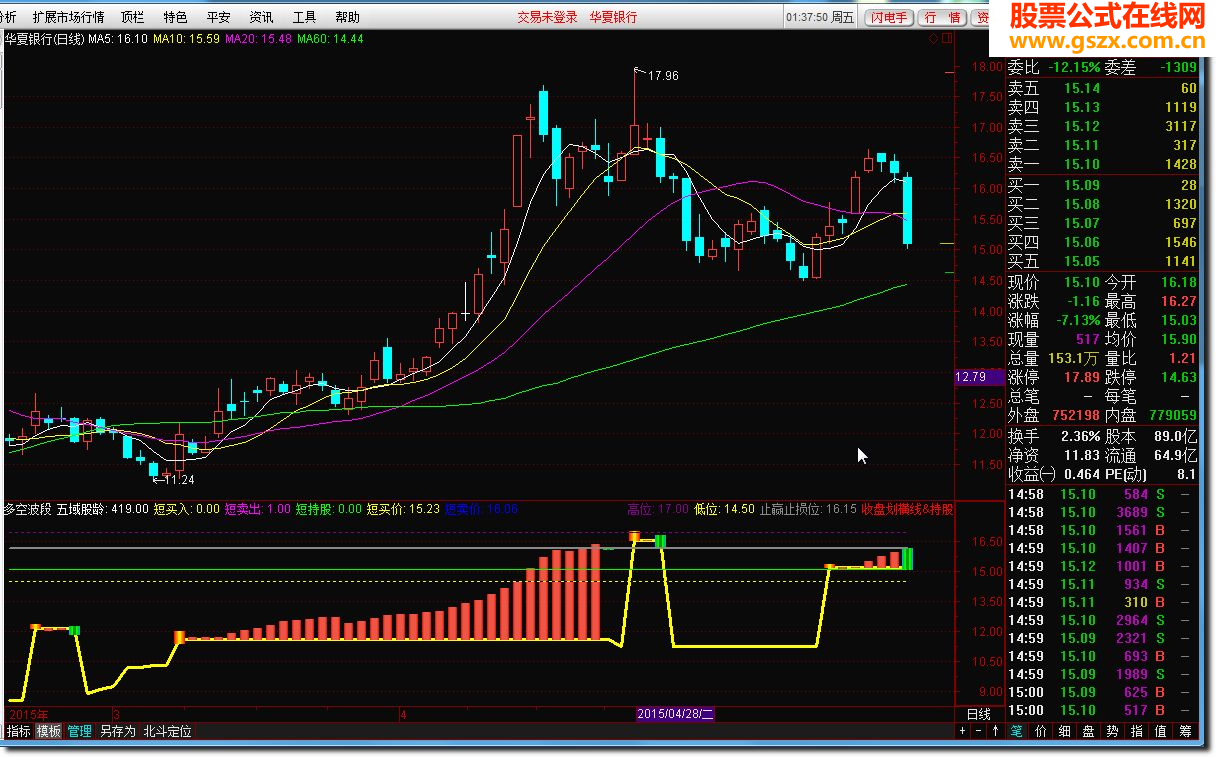
Task: Open the 工具 menu
Action: pos(304,17)
